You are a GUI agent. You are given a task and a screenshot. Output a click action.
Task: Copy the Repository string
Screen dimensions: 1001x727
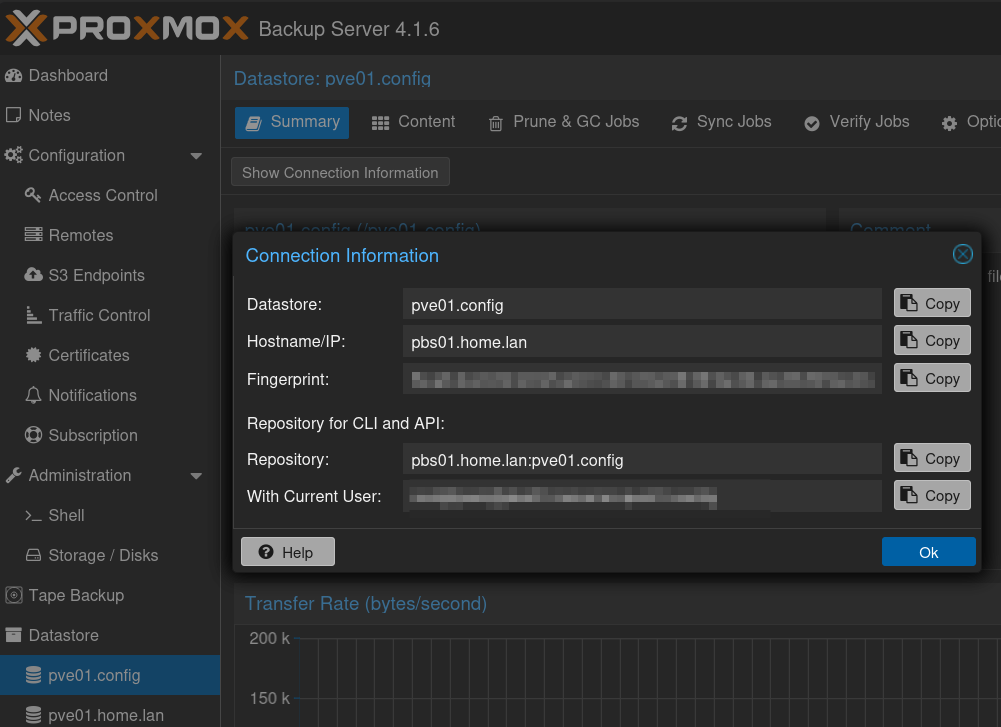tap(931, 458)
